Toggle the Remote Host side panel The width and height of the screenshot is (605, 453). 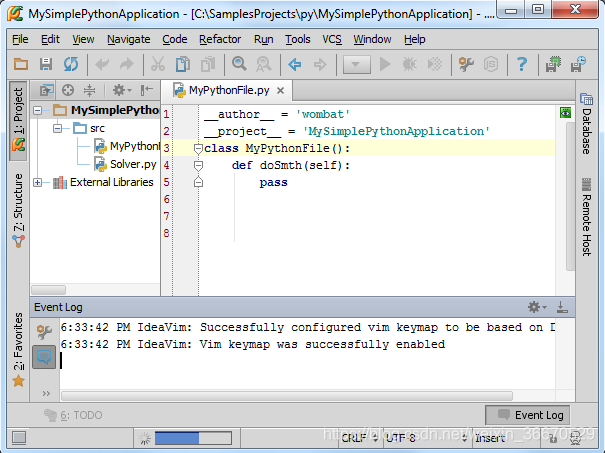tap(586, 217)
